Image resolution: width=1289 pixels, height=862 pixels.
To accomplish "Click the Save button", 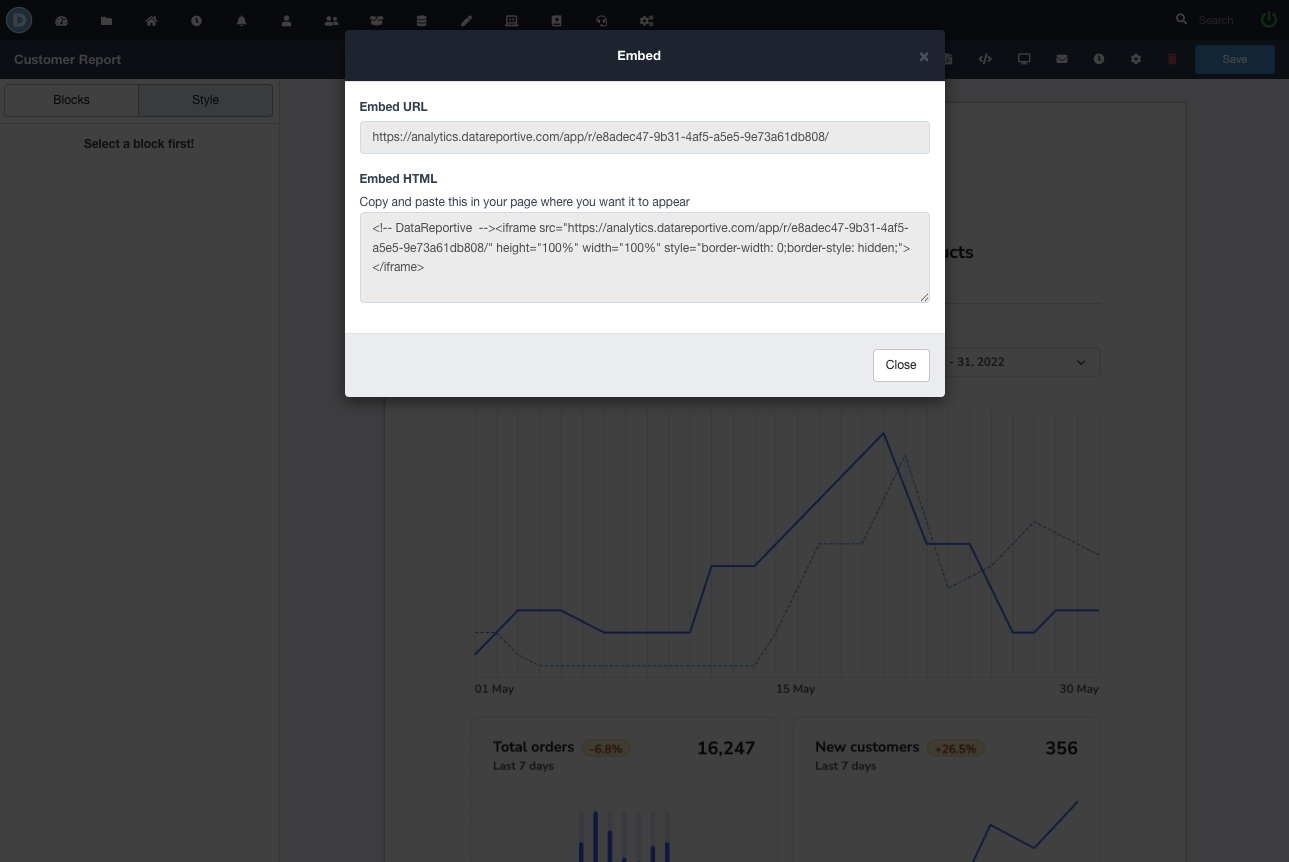I will click(1235, 59).
